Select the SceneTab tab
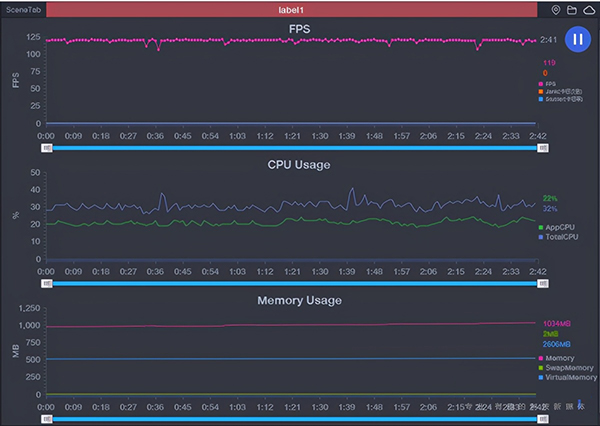The width and height of the screenshot is (600, 426). (x=21, y=10)
